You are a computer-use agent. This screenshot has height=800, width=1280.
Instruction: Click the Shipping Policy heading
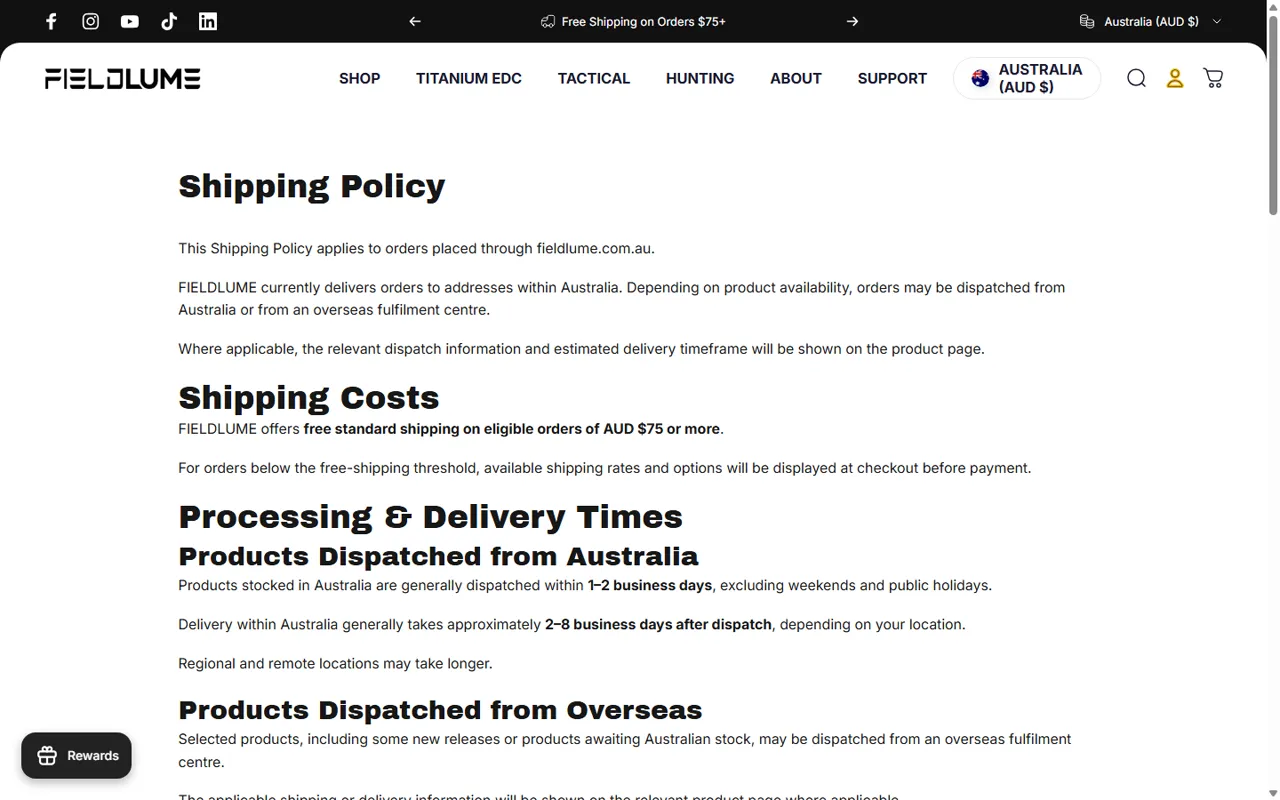click(312, 186)
